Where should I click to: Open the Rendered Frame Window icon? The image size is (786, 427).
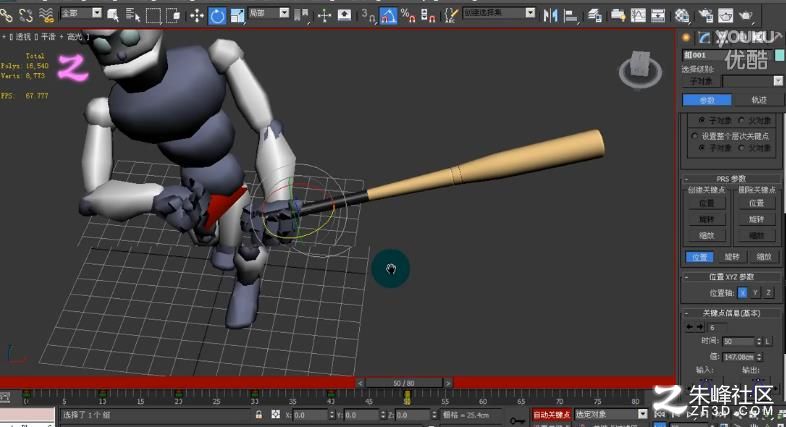click(x=725, y=16)
